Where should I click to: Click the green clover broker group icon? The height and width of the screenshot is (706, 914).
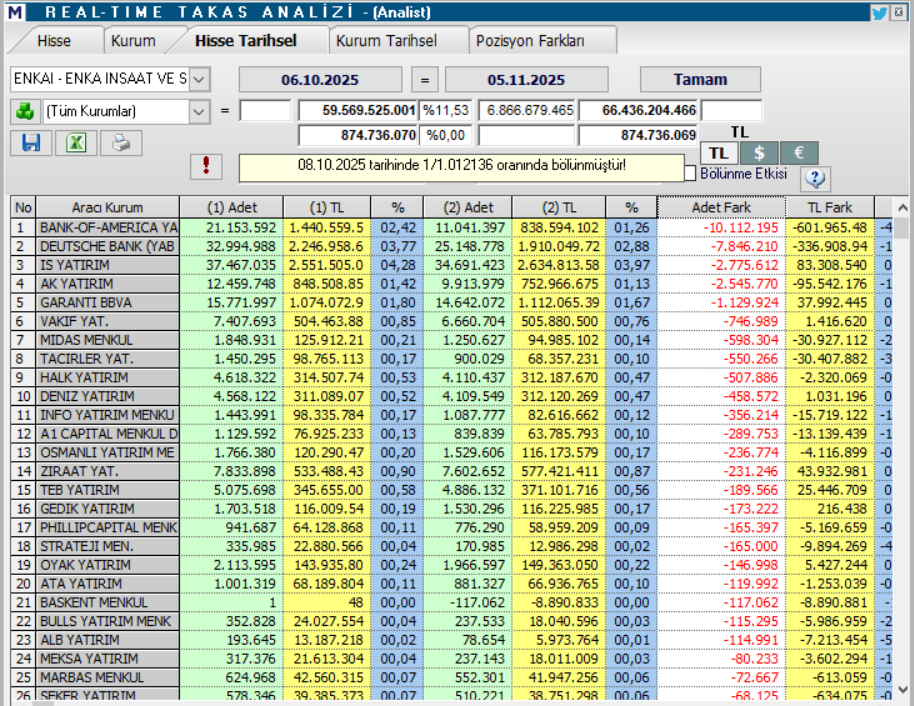tap(23, 111)
